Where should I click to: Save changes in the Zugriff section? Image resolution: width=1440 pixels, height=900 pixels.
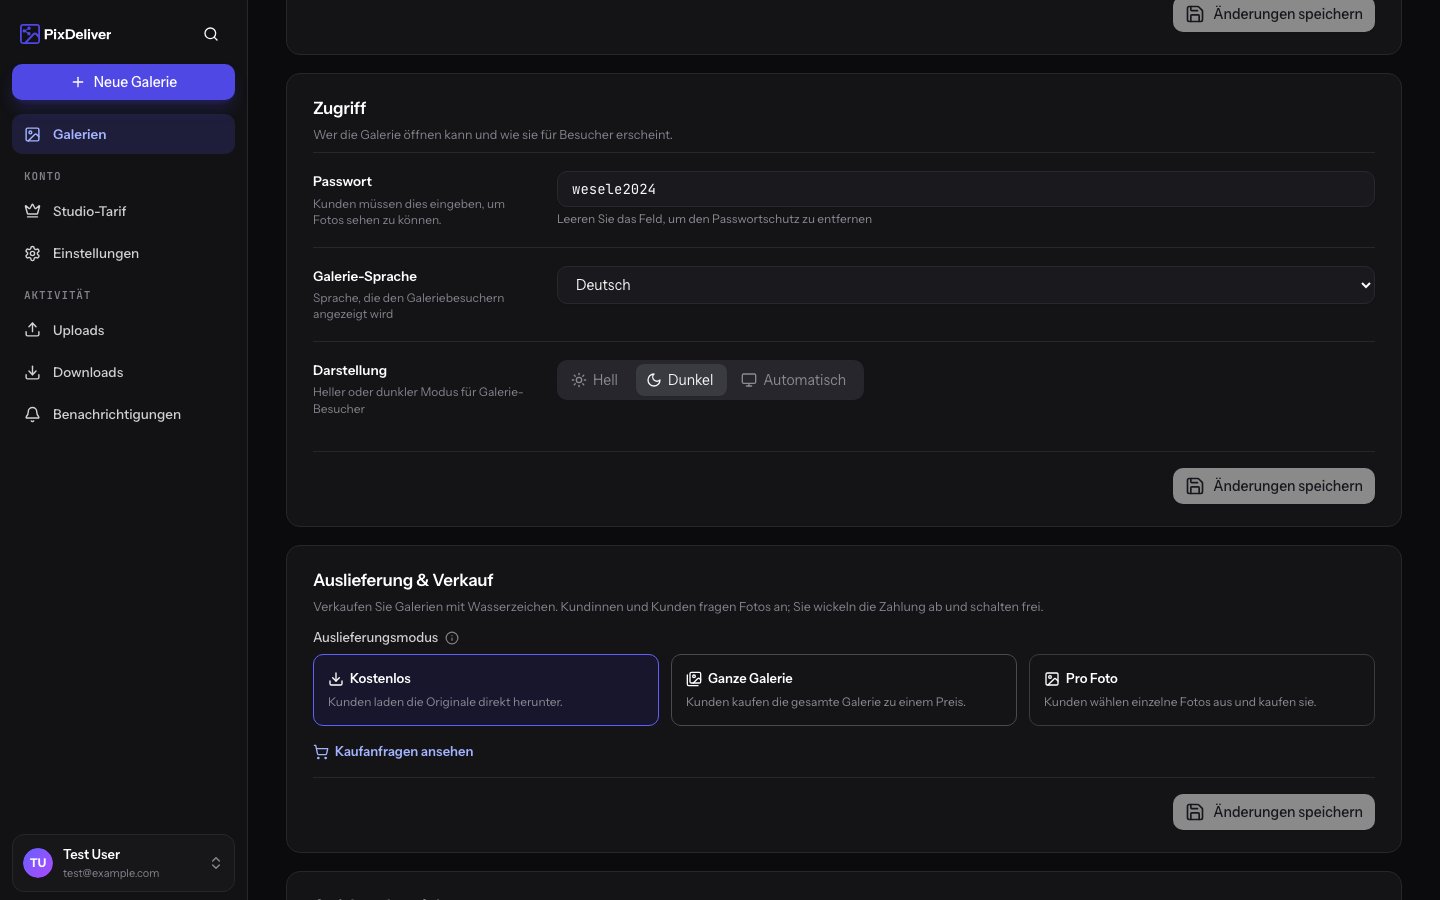click(1274, 486)
